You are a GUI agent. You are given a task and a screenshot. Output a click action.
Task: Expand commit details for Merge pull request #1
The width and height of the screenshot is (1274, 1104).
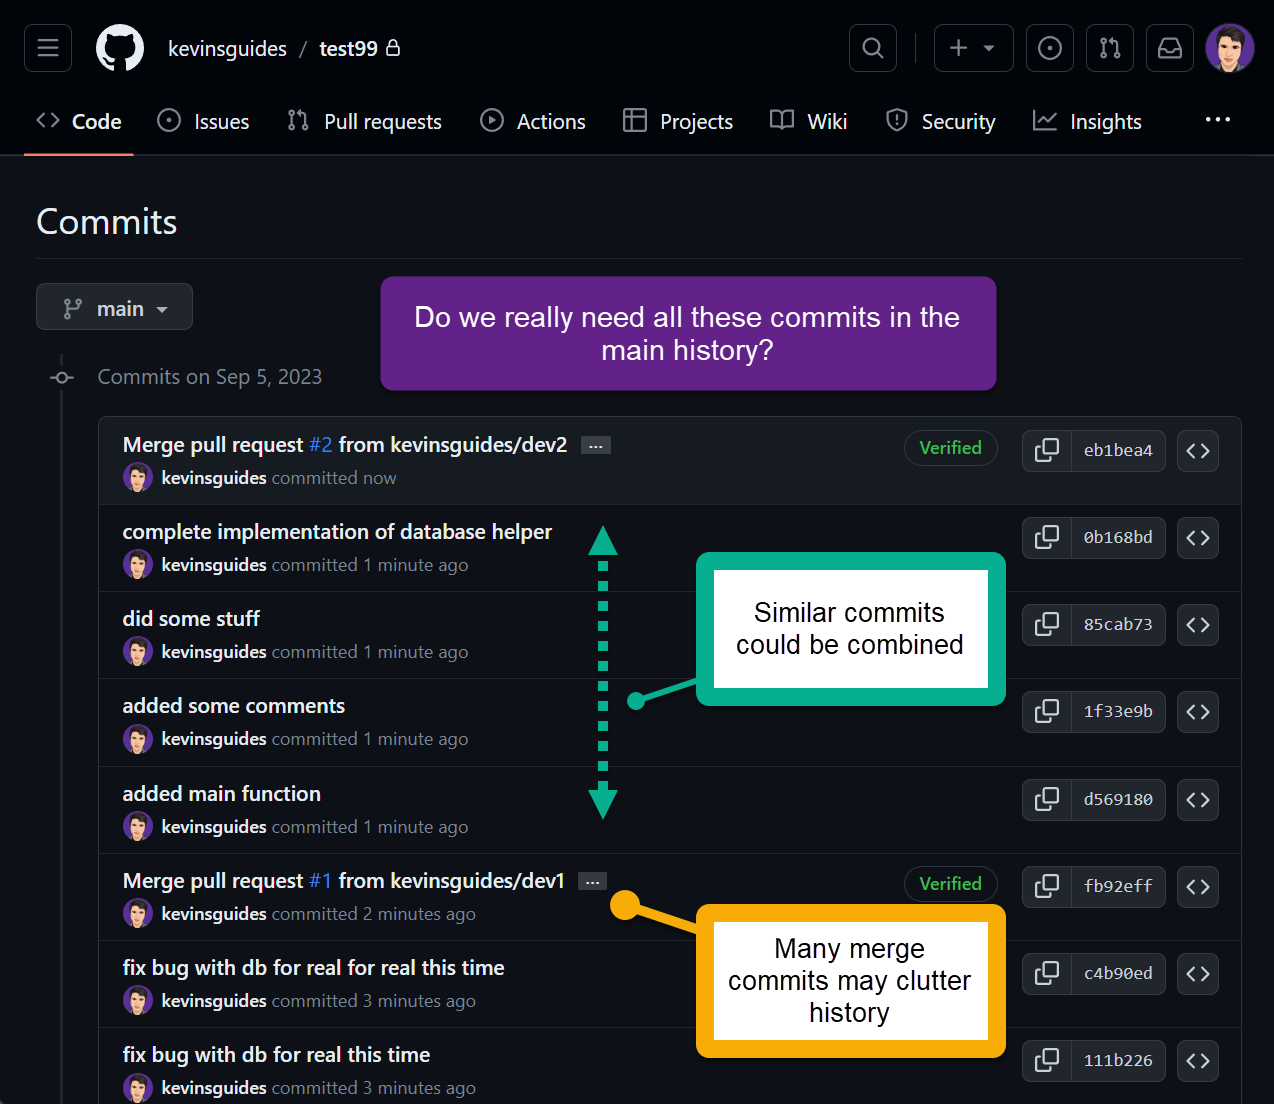pos(593,882)
